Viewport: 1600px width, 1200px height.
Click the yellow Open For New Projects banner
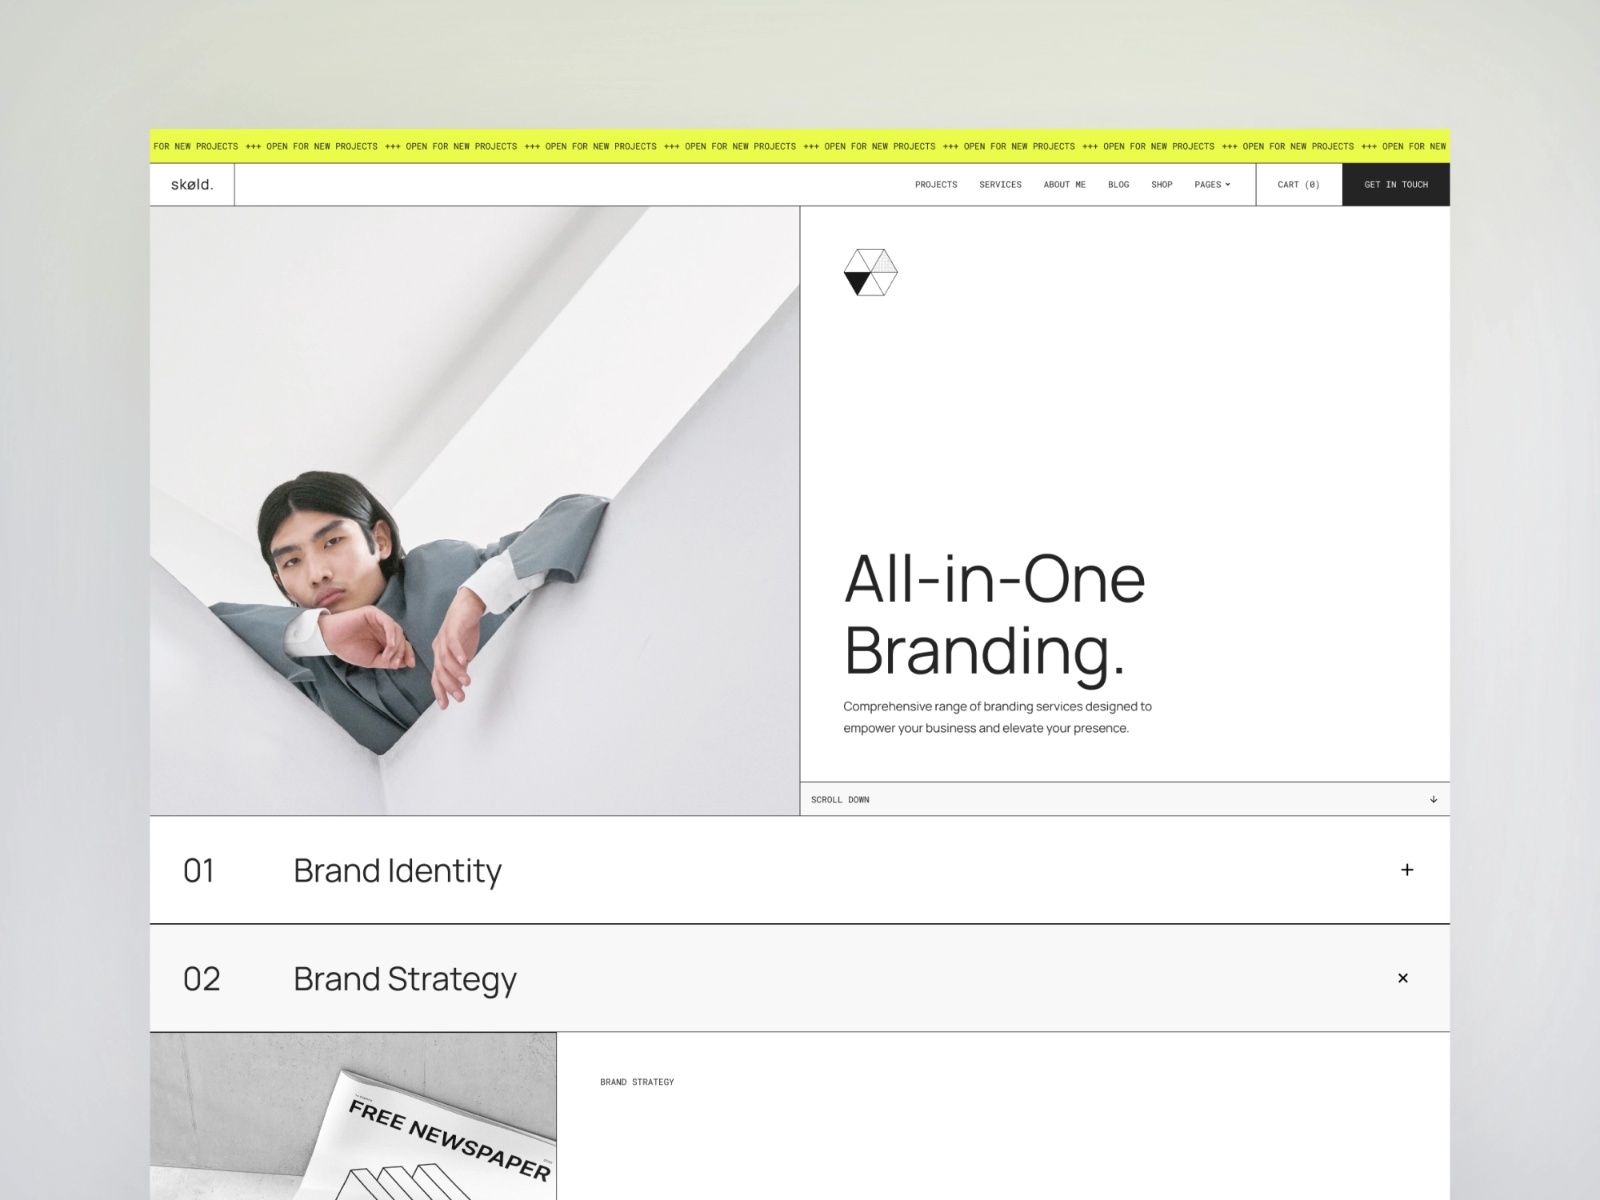[x=799, y=146]
